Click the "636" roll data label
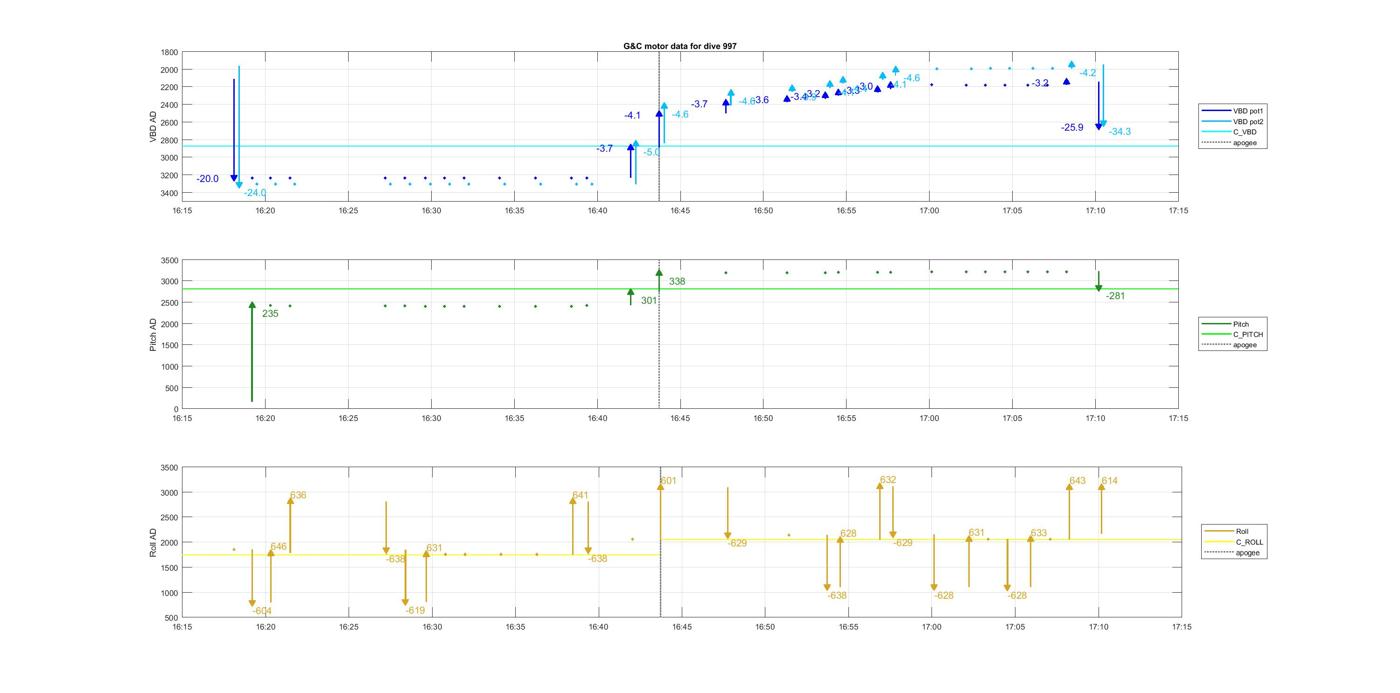Viewport: 1400px width, 693px height. [298, 496]
